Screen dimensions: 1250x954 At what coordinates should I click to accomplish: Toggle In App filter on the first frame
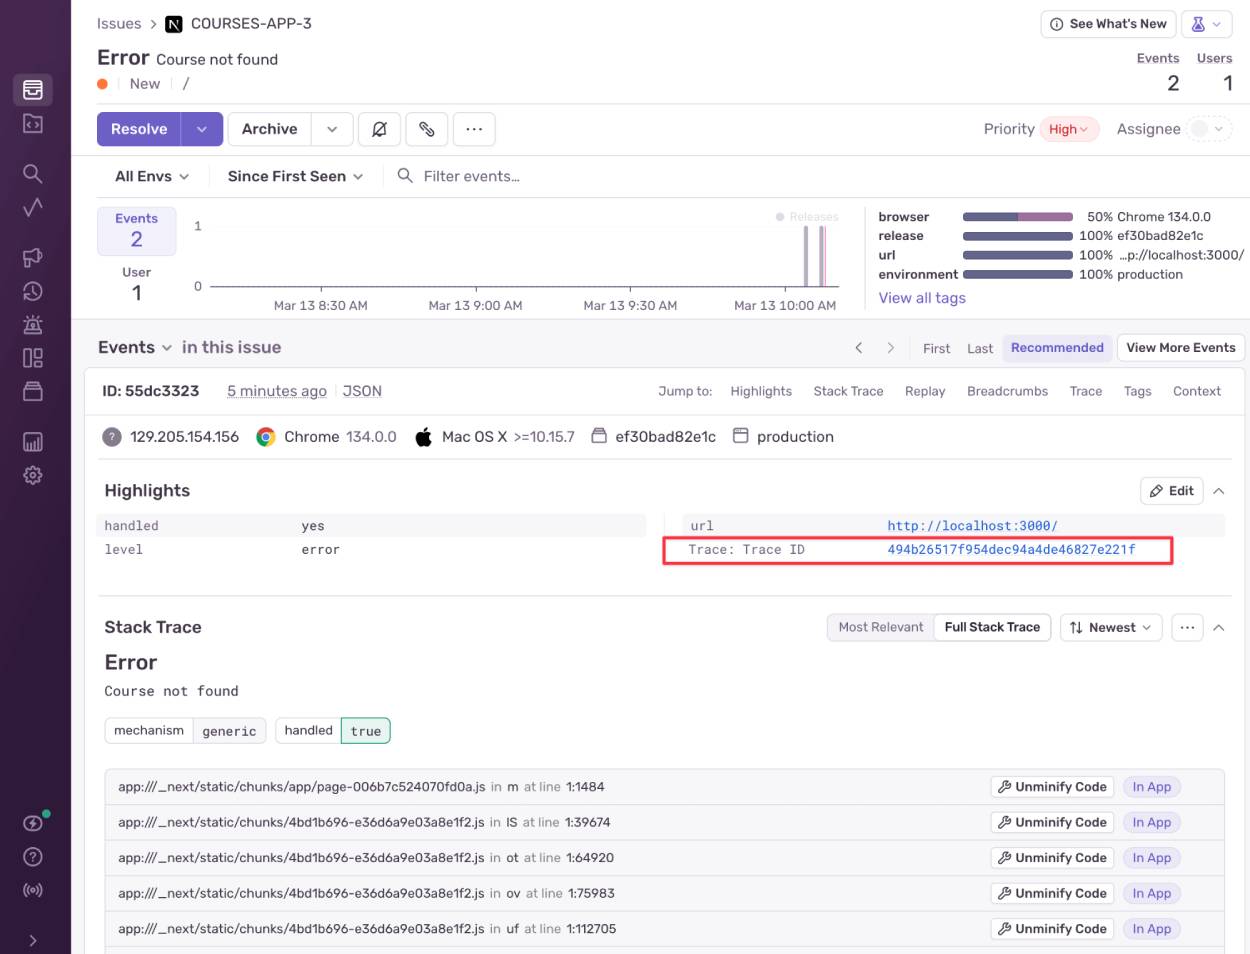point(1152,787)
